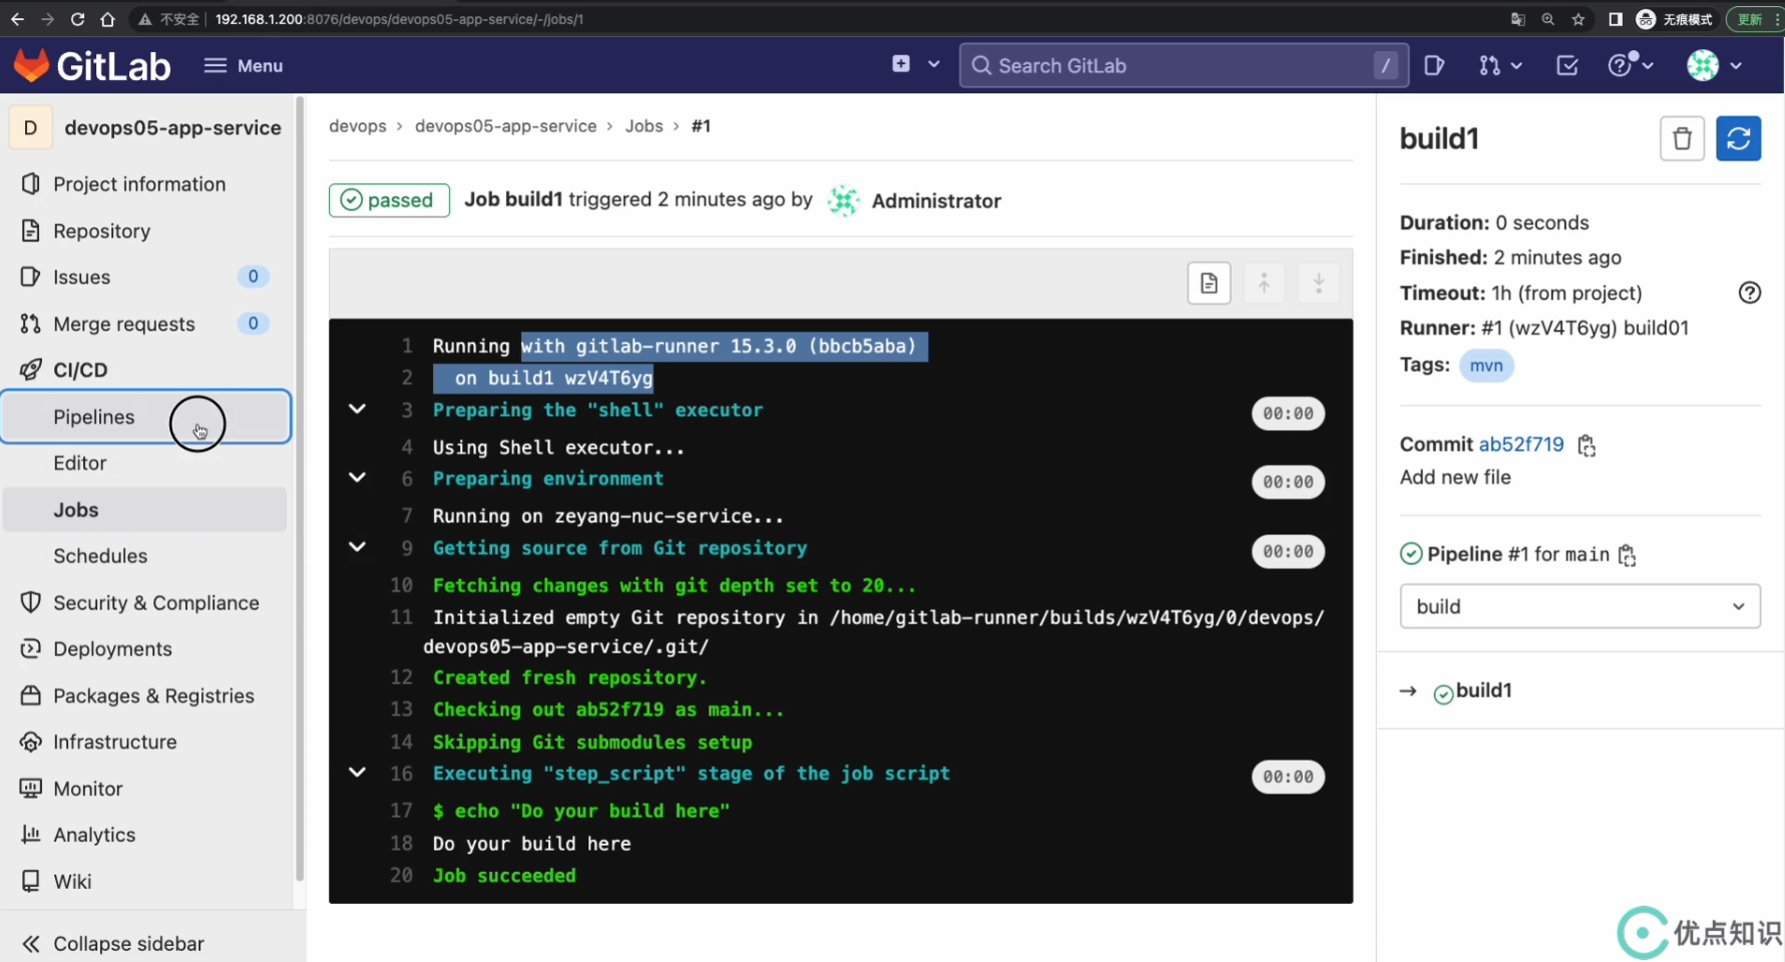This screenshot has height=962, width=1785.
Task: Open the user avatar menu
Action: tap(1714, 66)
